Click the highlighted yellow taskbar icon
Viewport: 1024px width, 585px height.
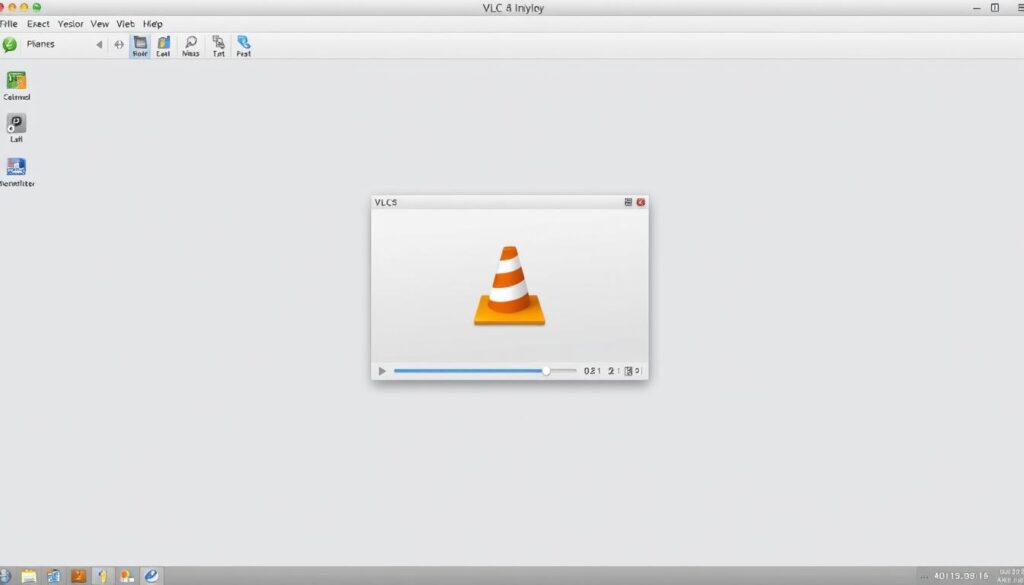(103, 576)
